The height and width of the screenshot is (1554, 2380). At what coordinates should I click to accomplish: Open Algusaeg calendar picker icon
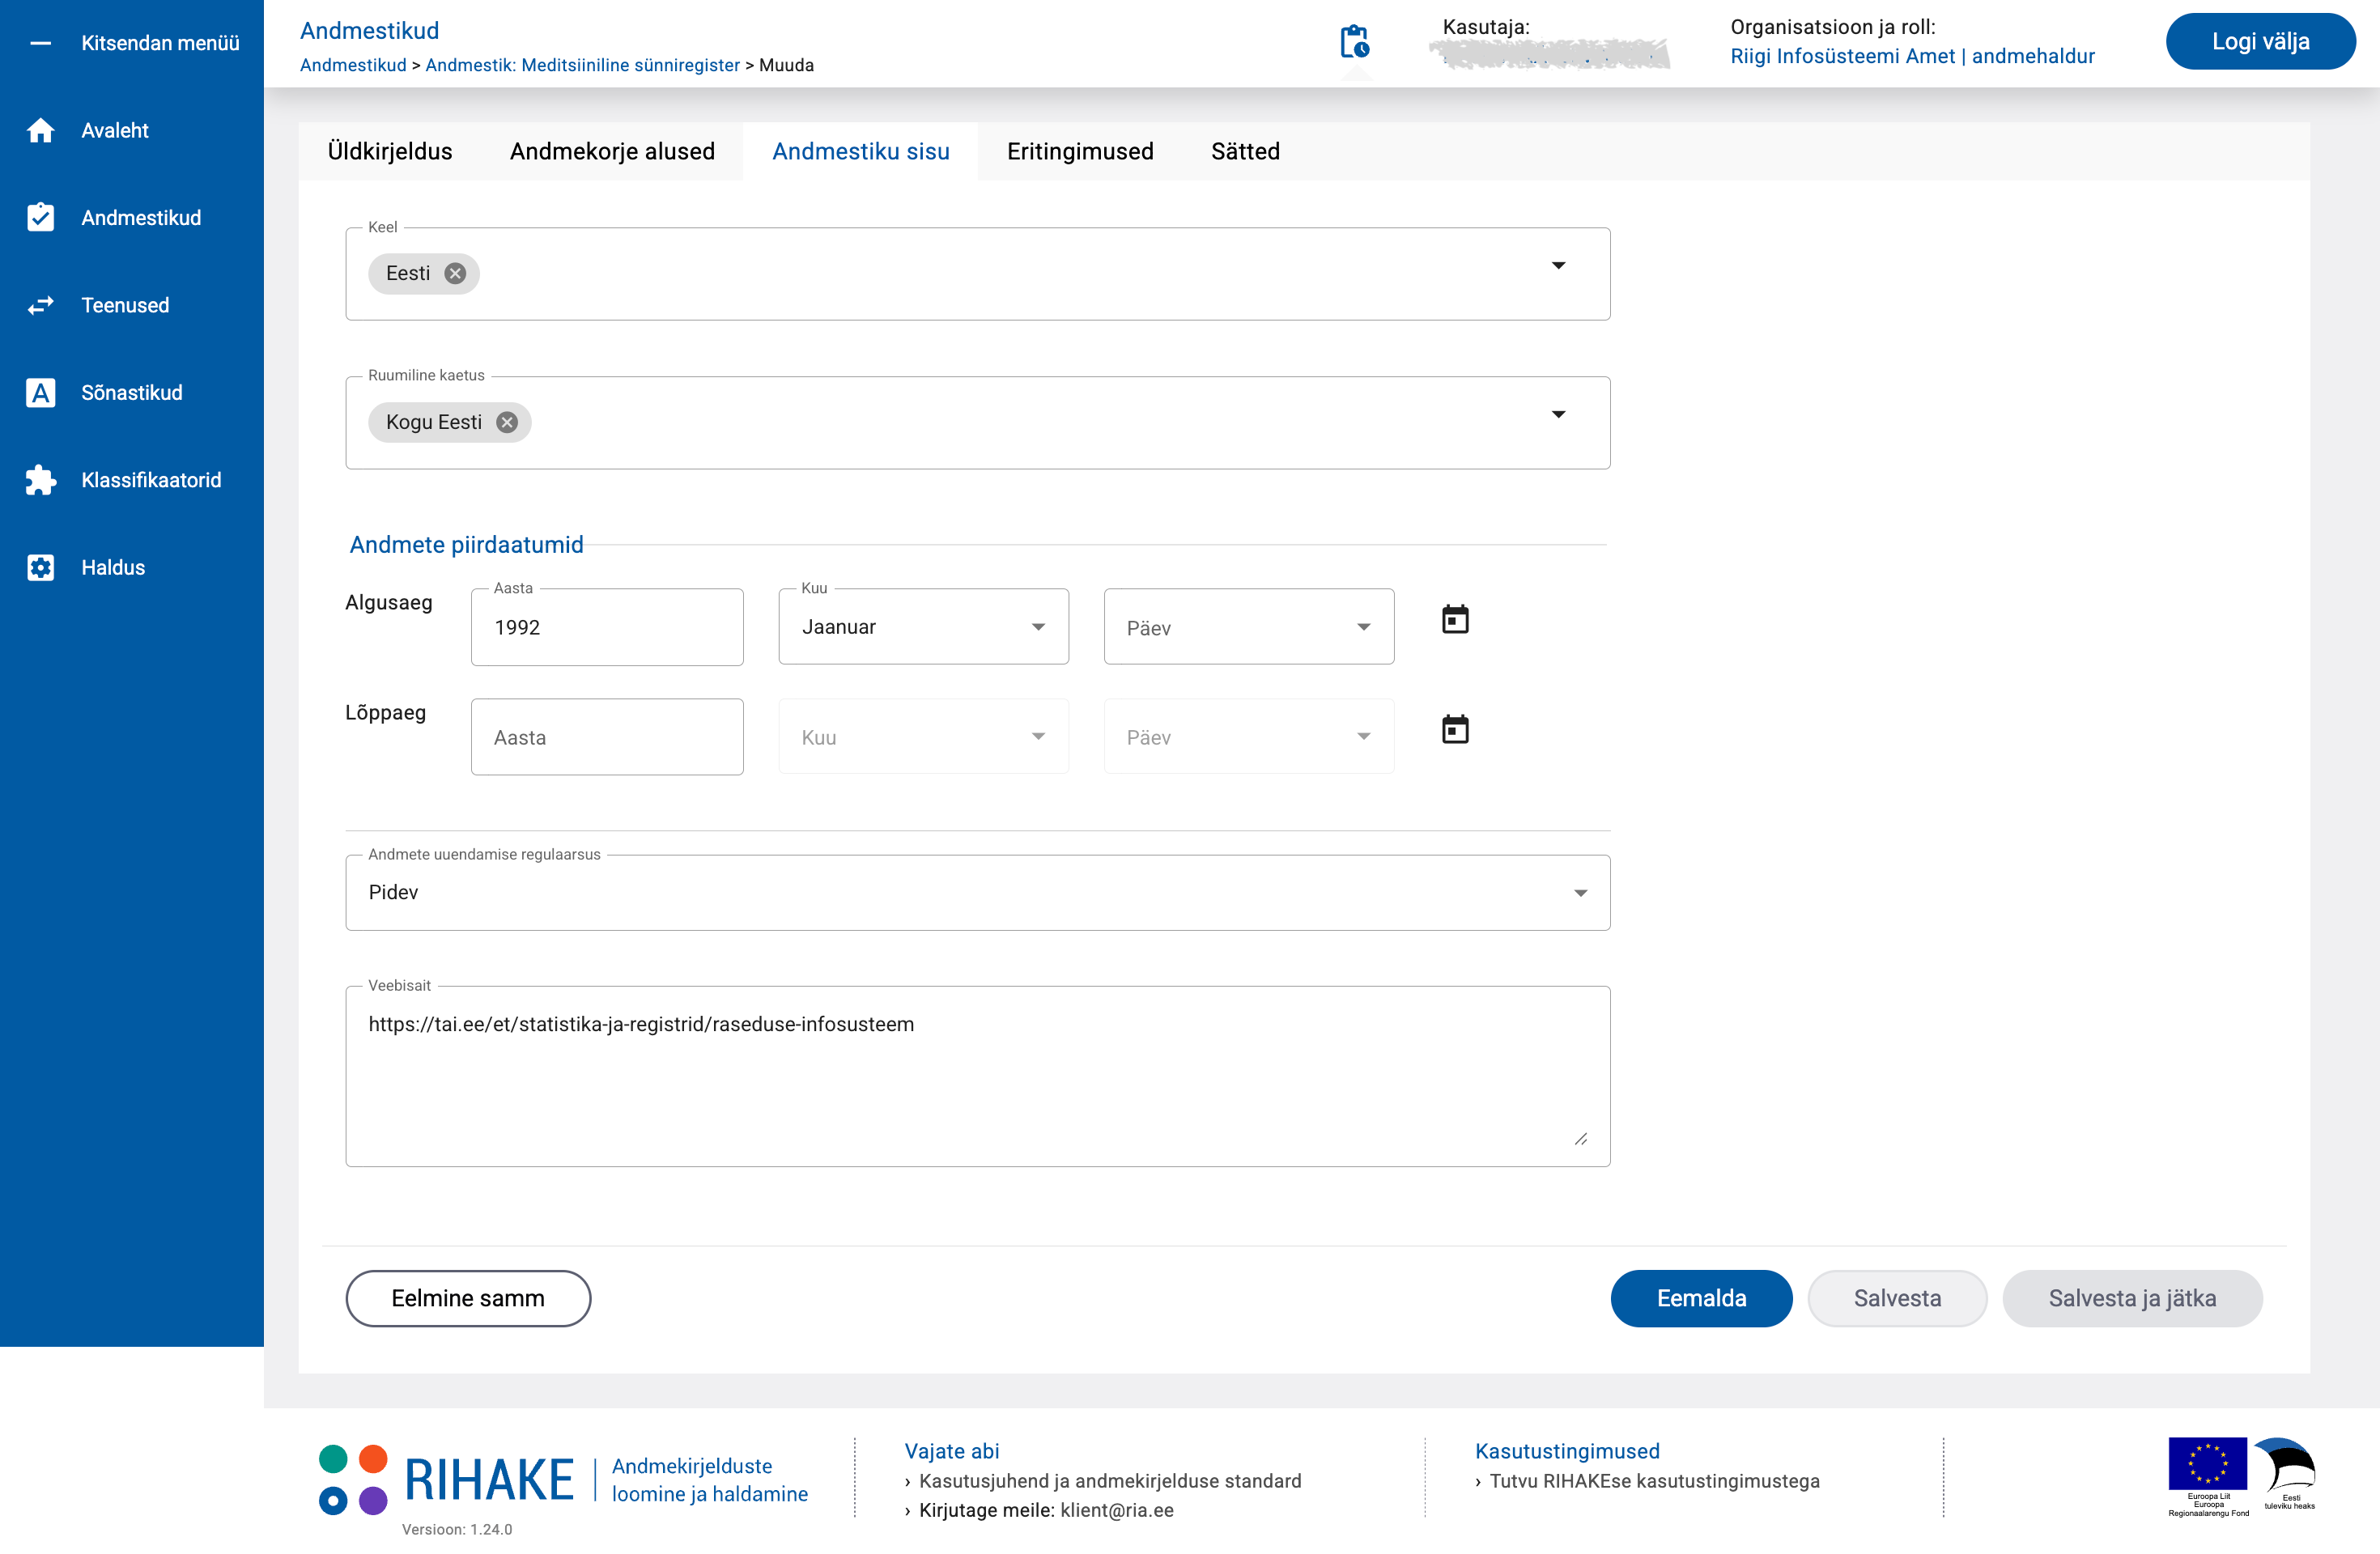click(x=1455, y=620)
